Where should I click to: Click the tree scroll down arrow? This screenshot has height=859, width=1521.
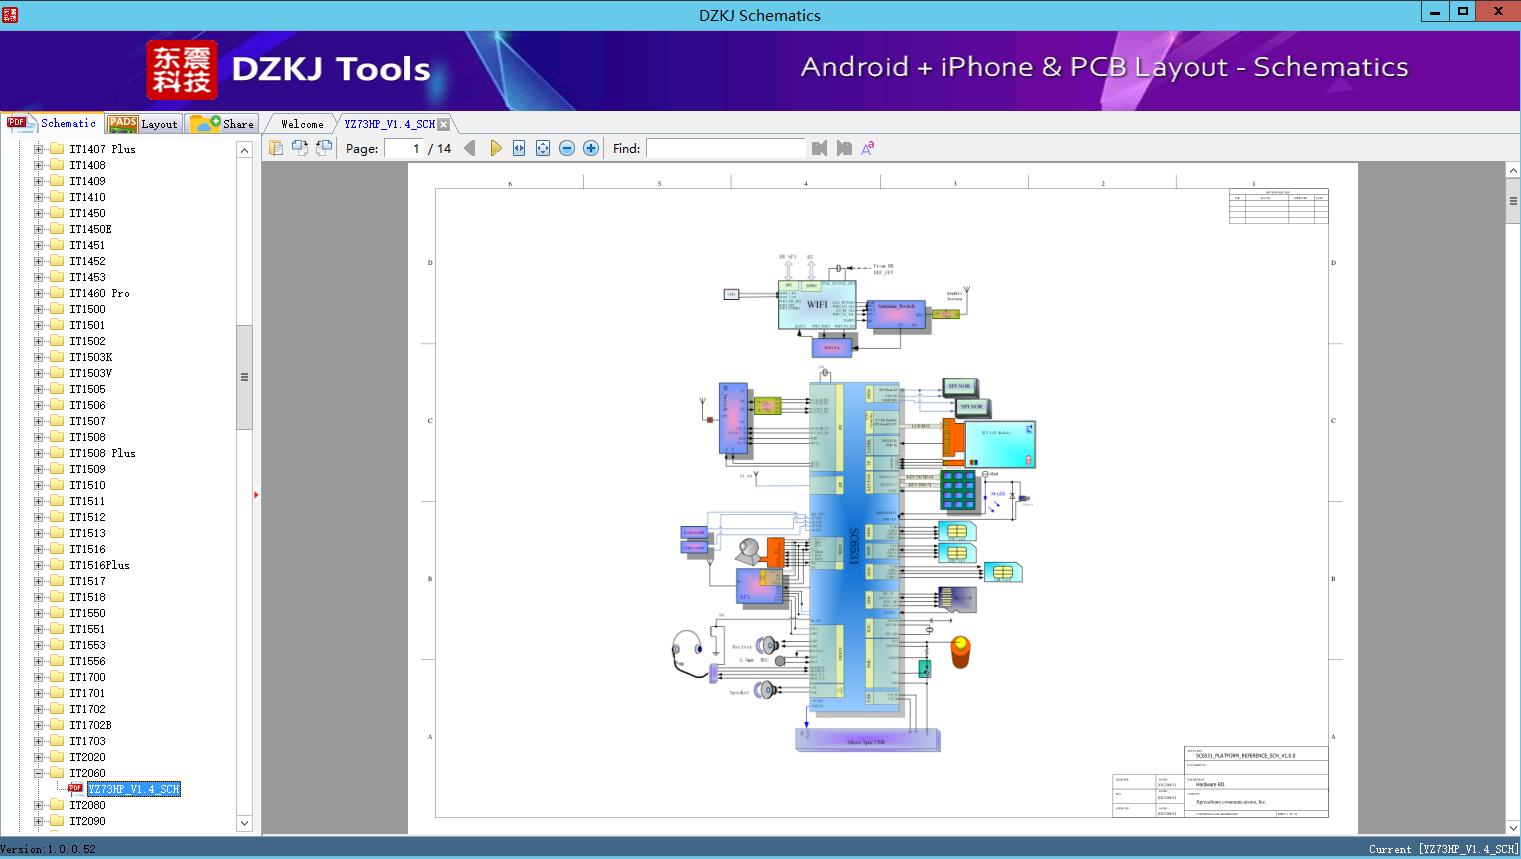tap(244, 823)
